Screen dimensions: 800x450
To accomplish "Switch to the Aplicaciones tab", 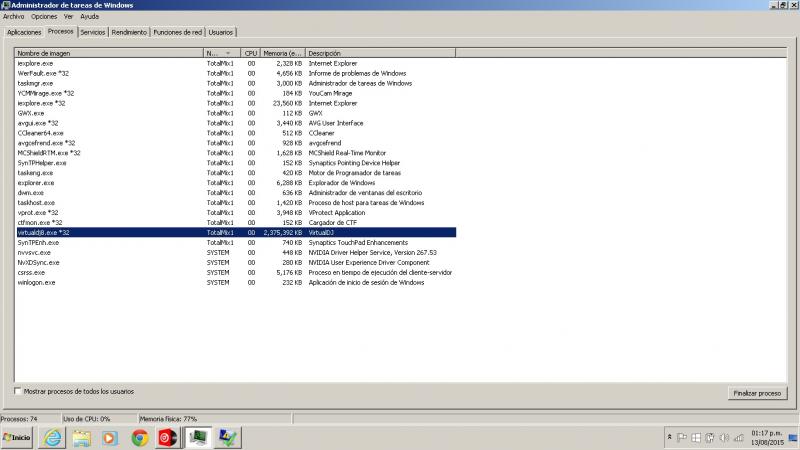I will (x=24, y=32).
